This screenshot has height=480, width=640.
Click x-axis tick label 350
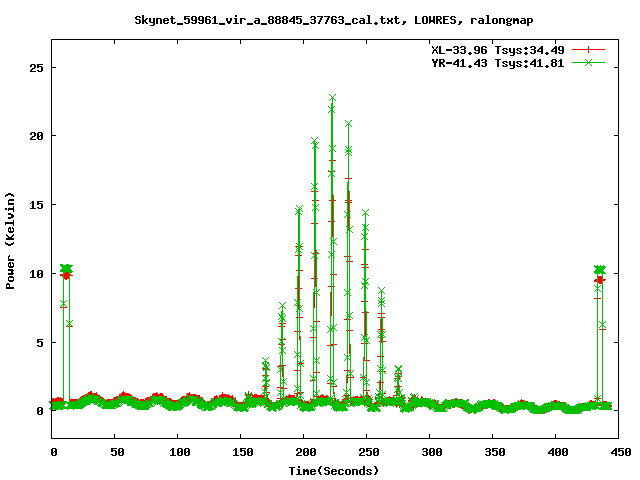[495, 452]
